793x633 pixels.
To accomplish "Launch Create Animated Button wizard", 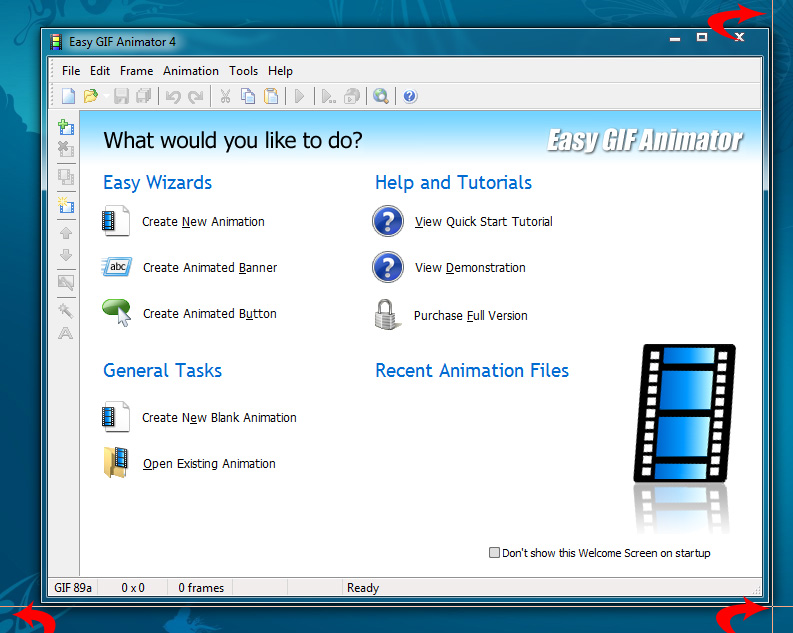I will click(210, 313).
